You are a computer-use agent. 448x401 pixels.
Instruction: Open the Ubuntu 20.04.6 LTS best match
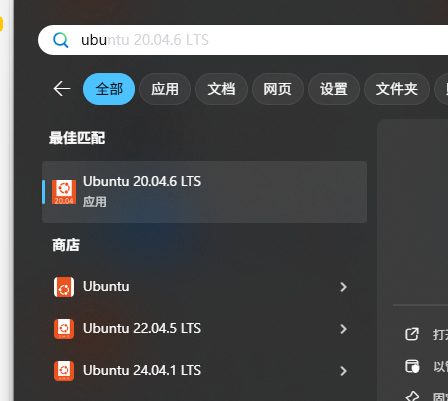(x=204, y=192)
